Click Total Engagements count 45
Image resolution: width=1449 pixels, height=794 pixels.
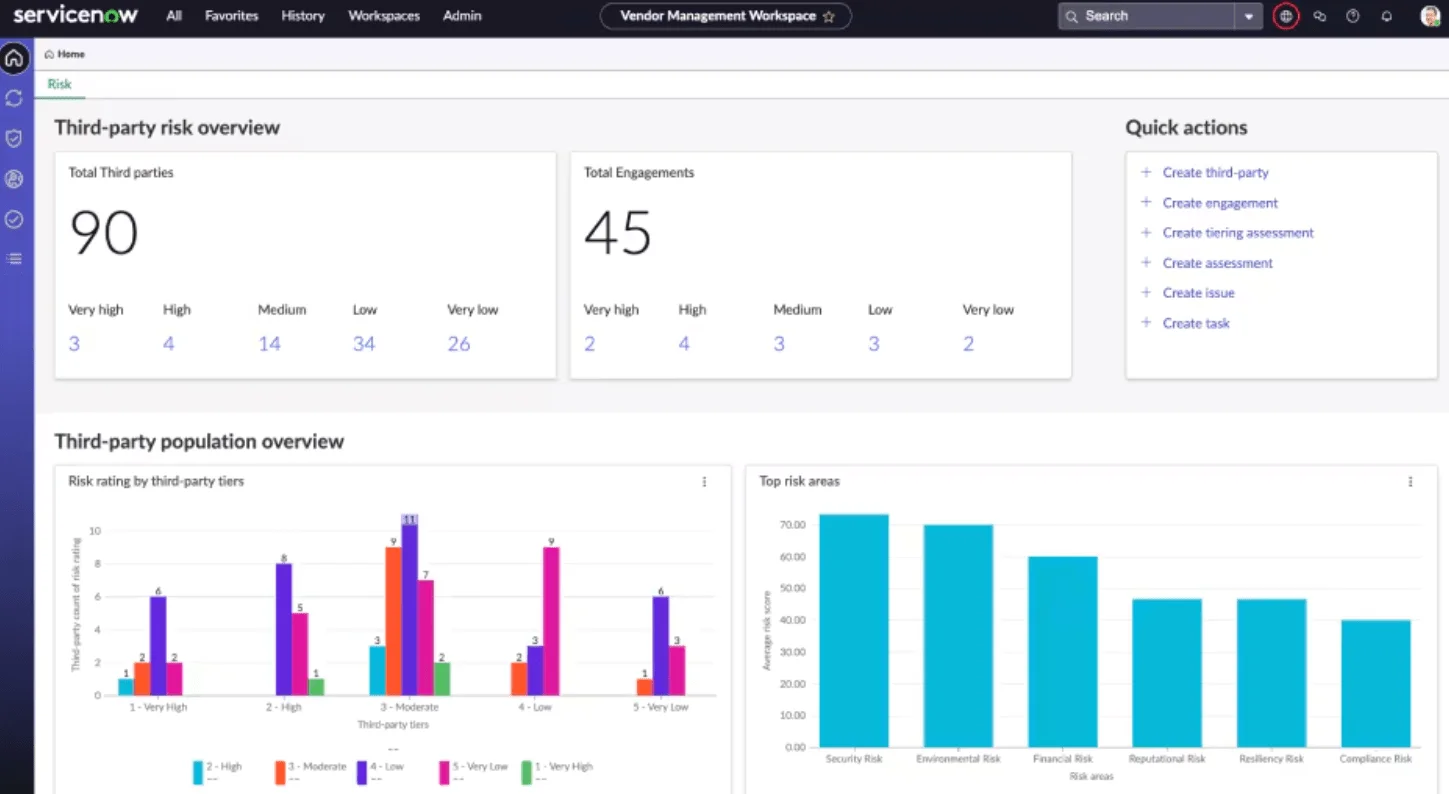(x=618, y=233)
